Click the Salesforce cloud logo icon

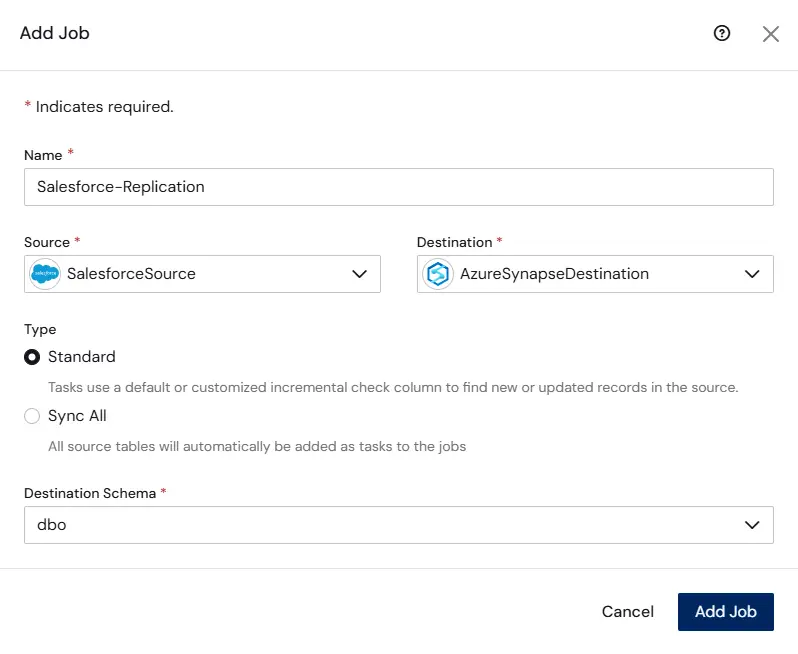(x=45, y=274)
